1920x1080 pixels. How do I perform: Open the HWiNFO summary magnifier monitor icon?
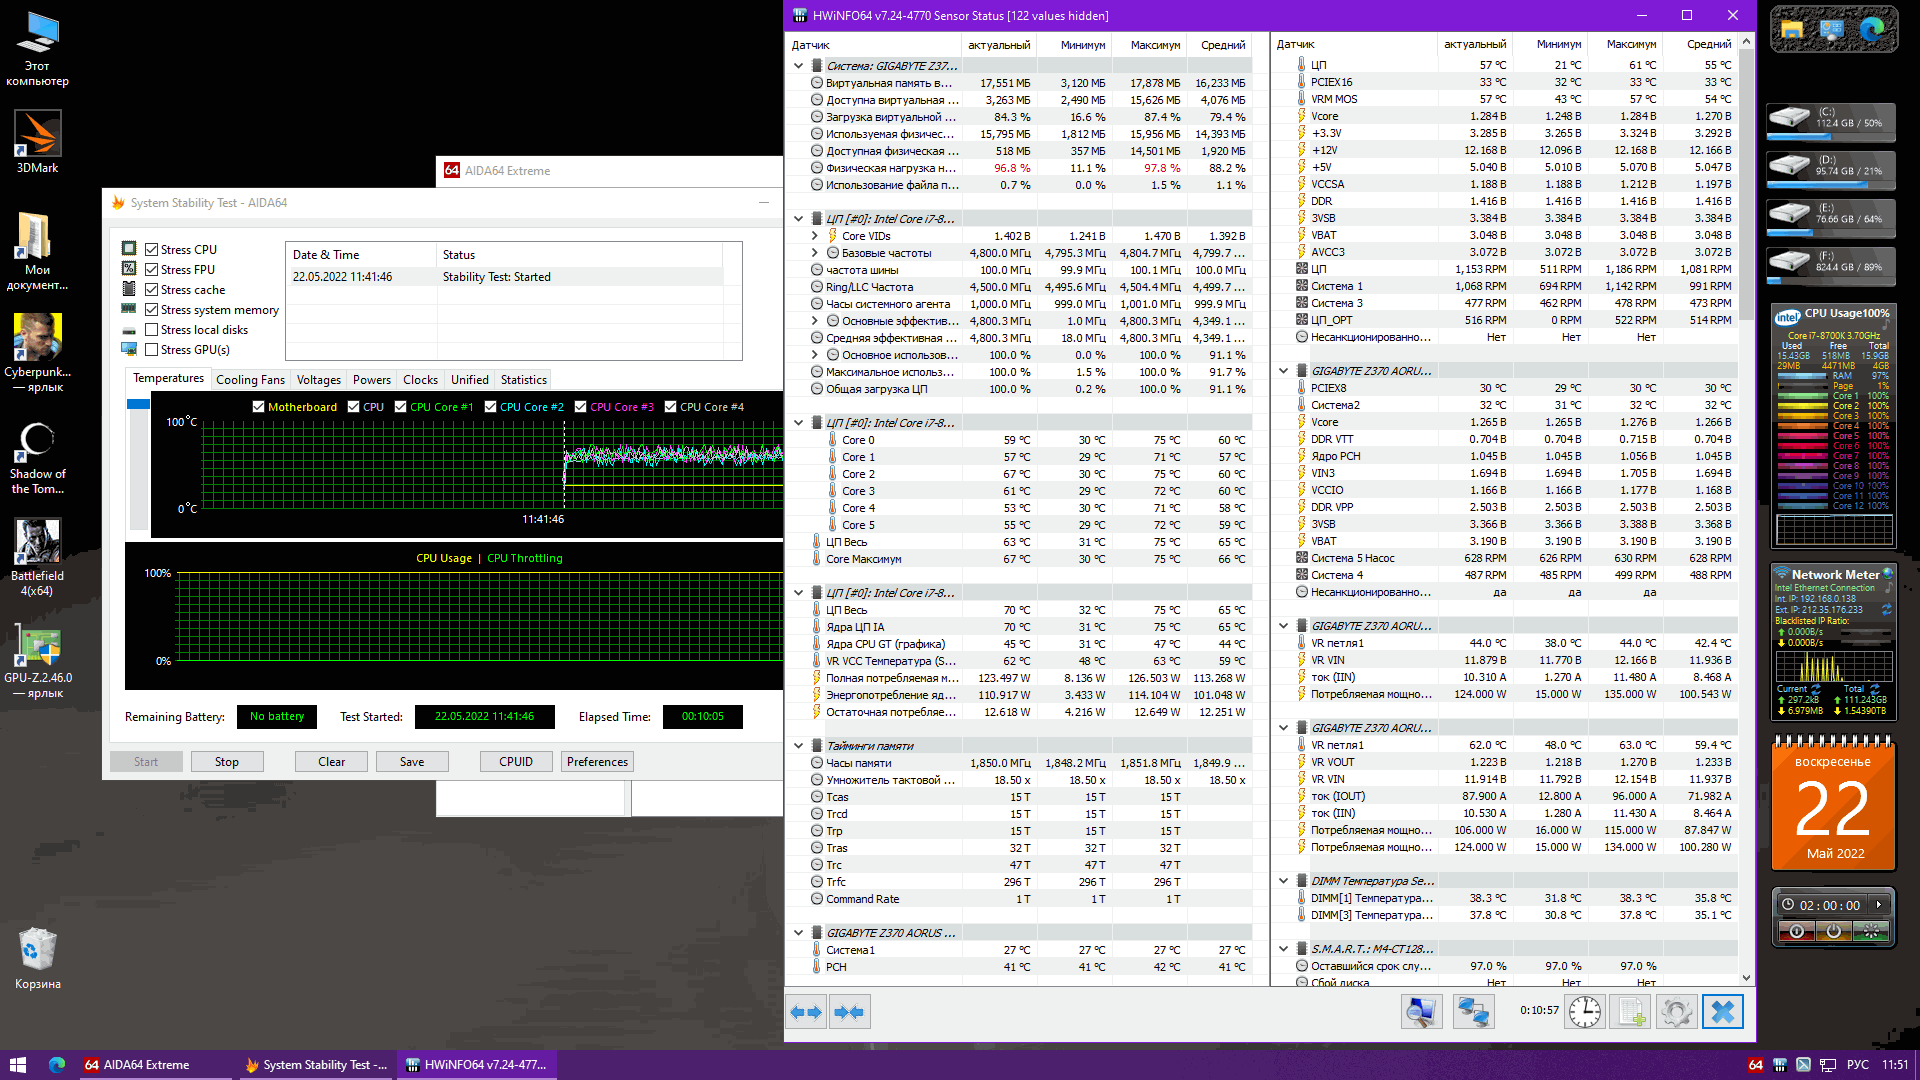point(1420,1012)
